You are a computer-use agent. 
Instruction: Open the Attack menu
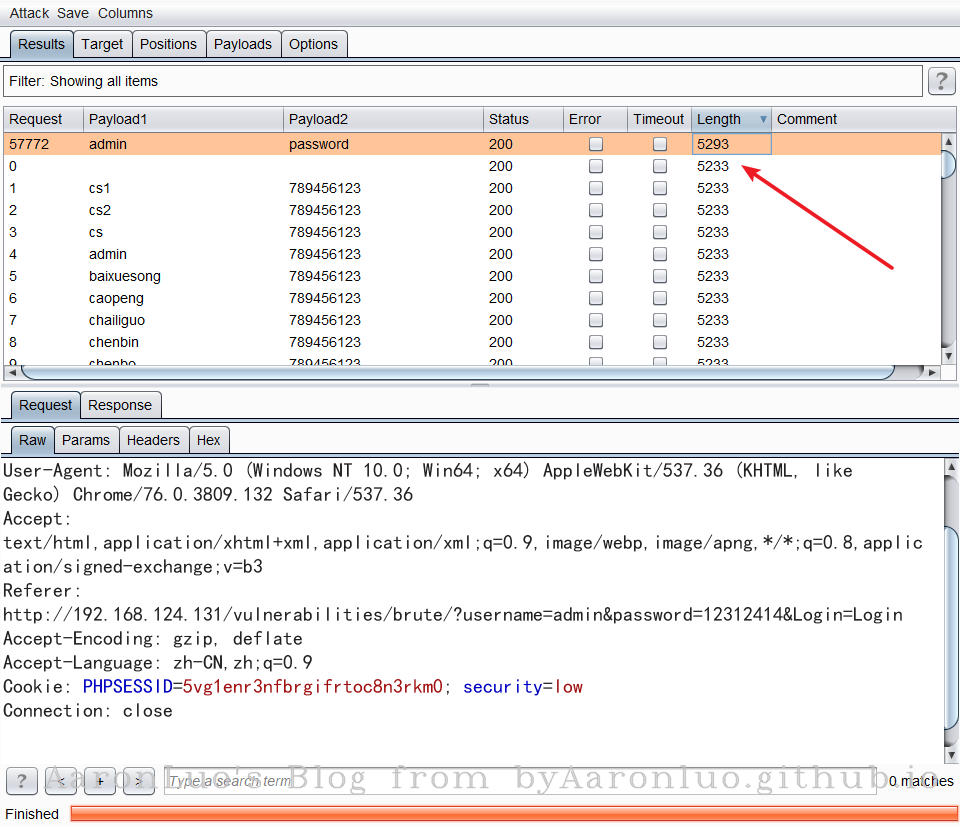pos(29,13)
